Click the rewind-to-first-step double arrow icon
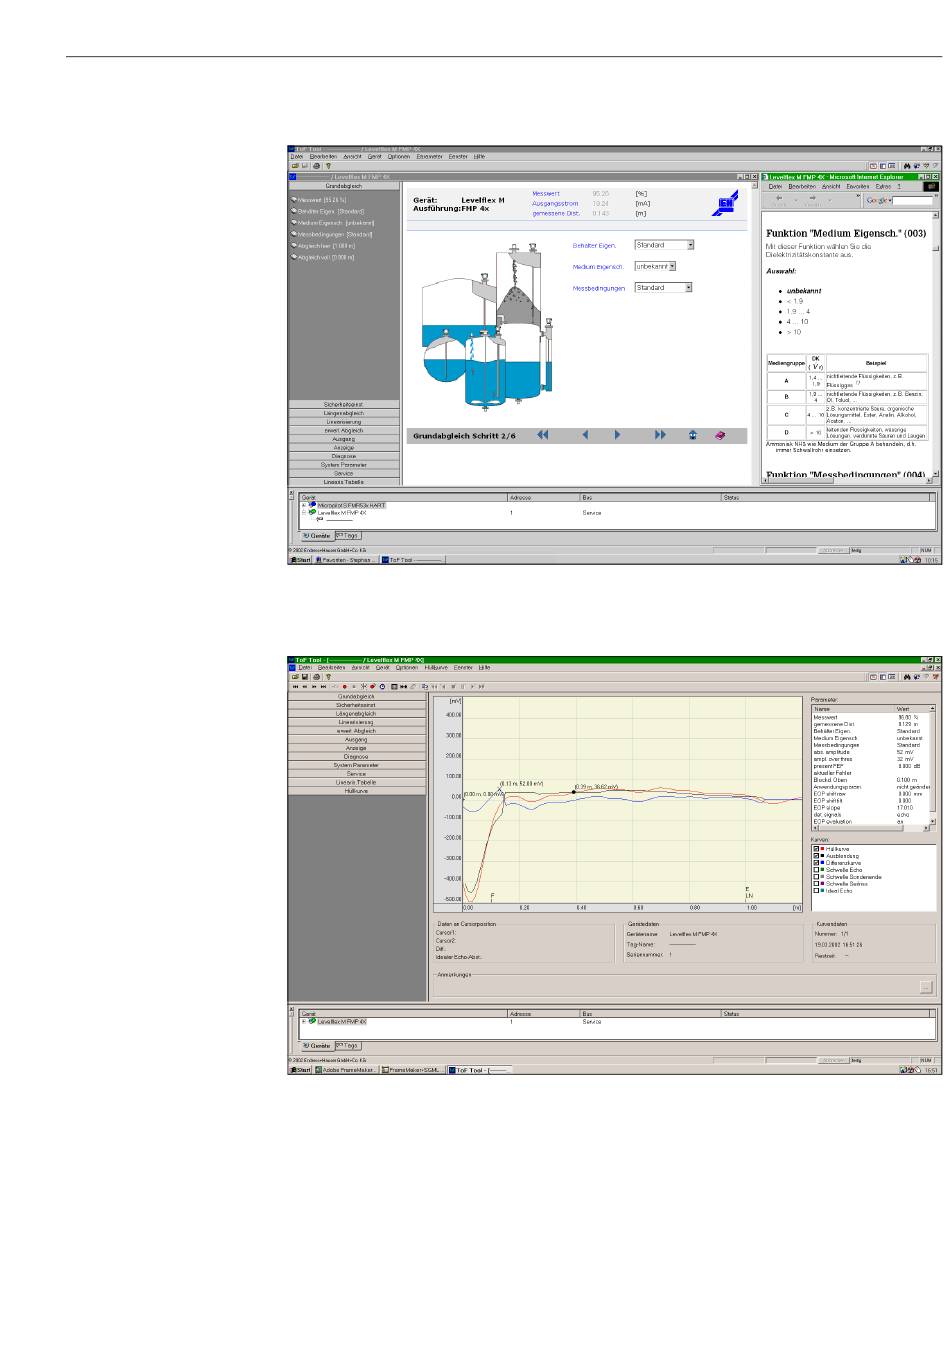This screenshot has width=950, height=1370. (x=542, y=435)
